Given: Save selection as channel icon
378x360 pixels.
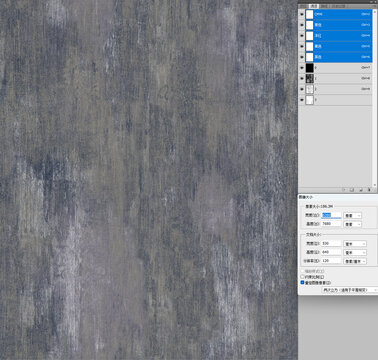Looking at the screenshot, I should (x=352, y=190).
